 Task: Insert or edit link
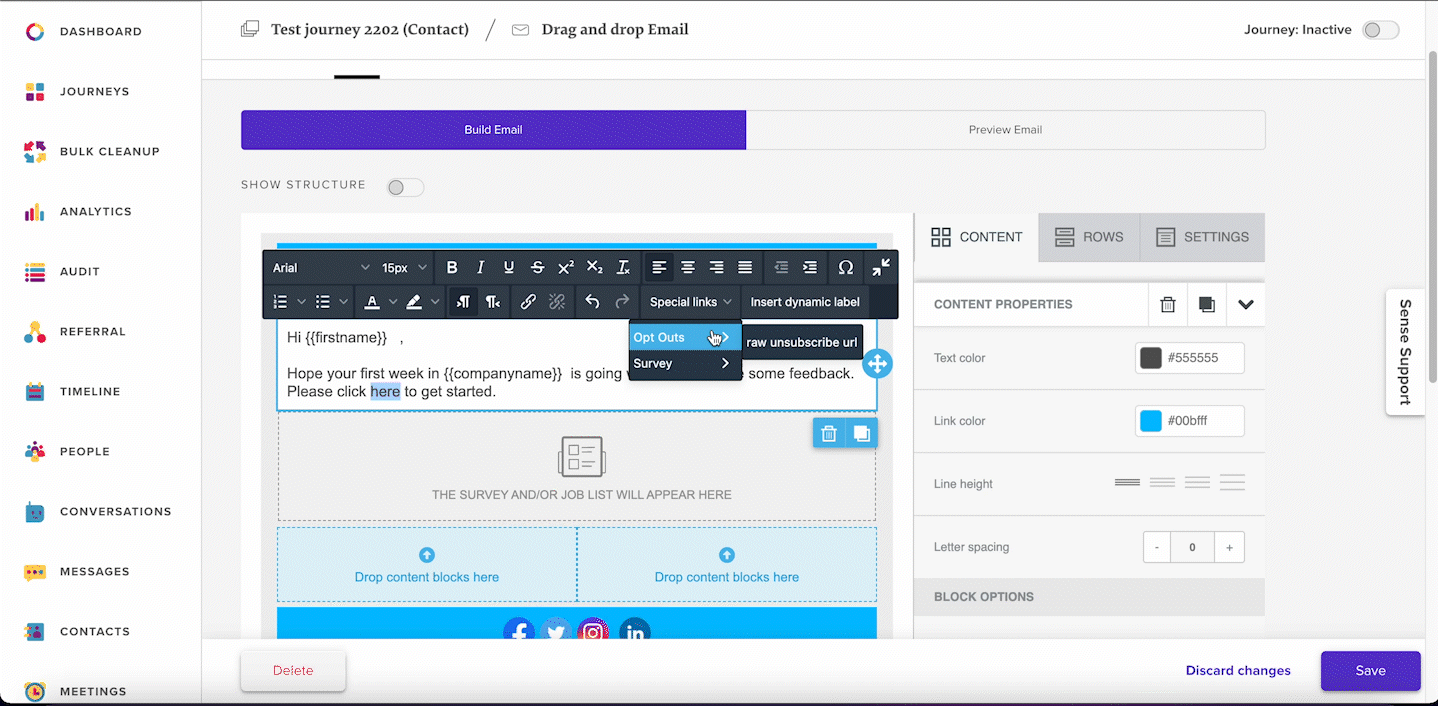[x=528, y=302]
